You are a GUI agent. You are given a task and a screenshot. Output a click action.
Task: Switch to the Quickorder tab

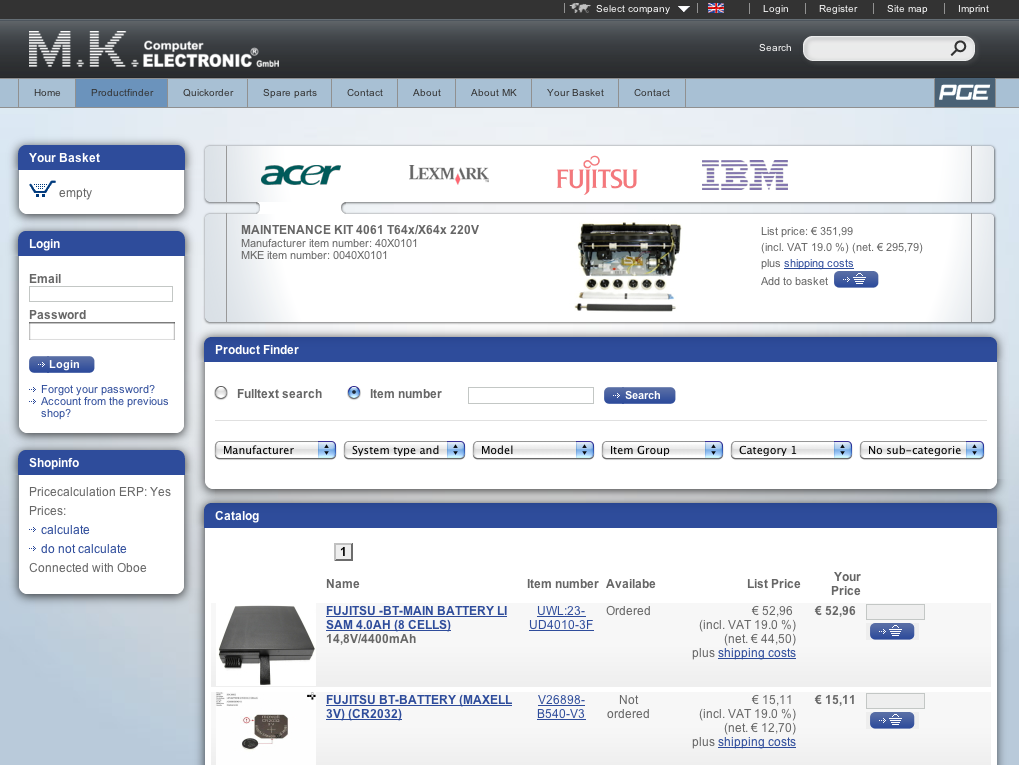point(206,92)
